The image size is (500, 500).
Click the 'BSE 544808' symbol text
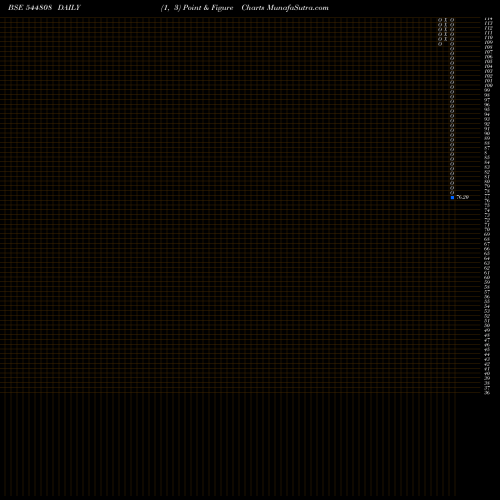30,8
